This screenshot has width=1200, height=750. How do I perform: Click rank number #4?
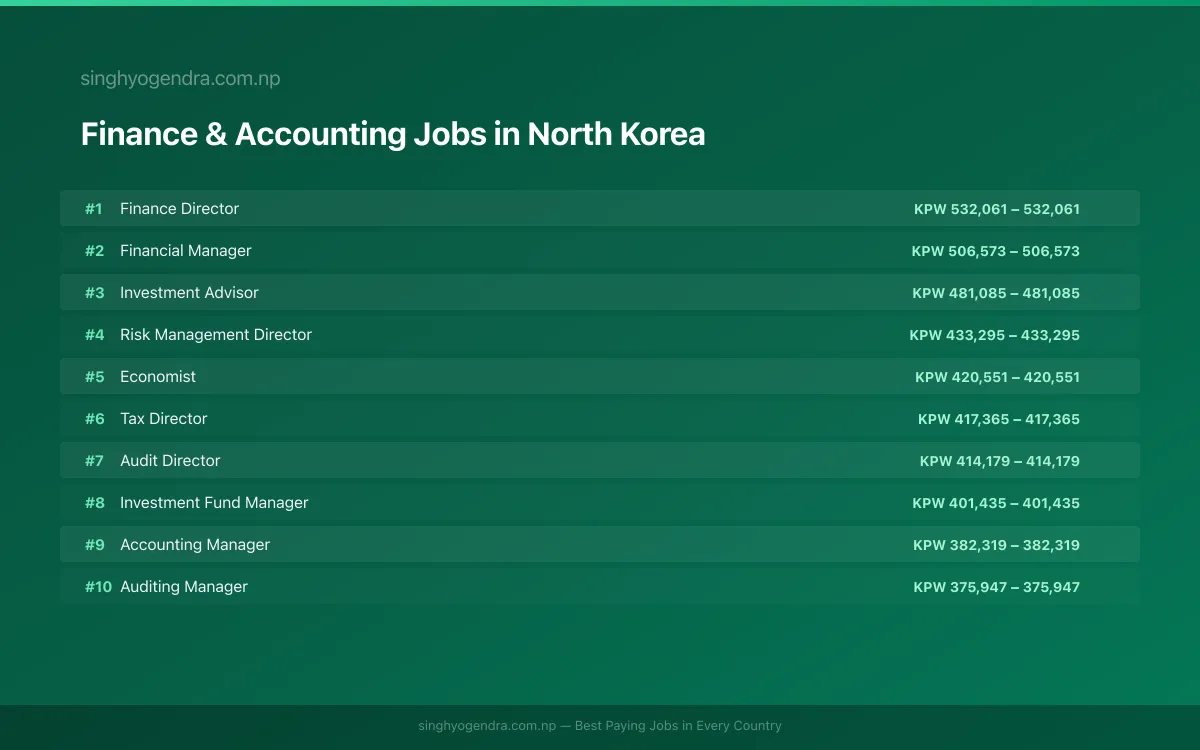[x=94, y=335]
